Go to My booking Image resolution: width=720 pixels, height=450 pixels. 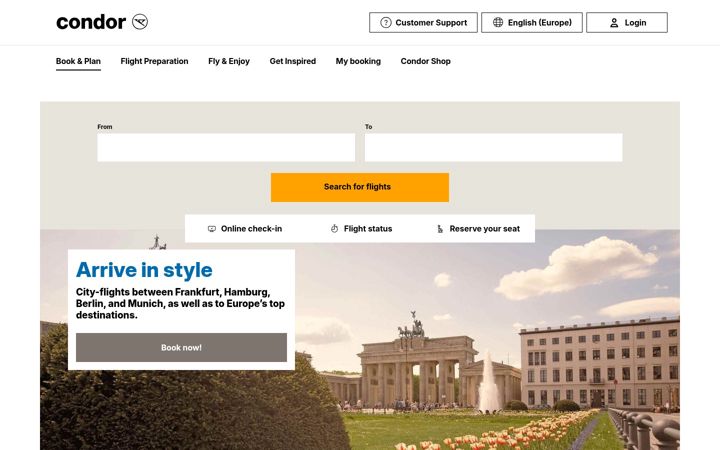click(x=358, y=61)
